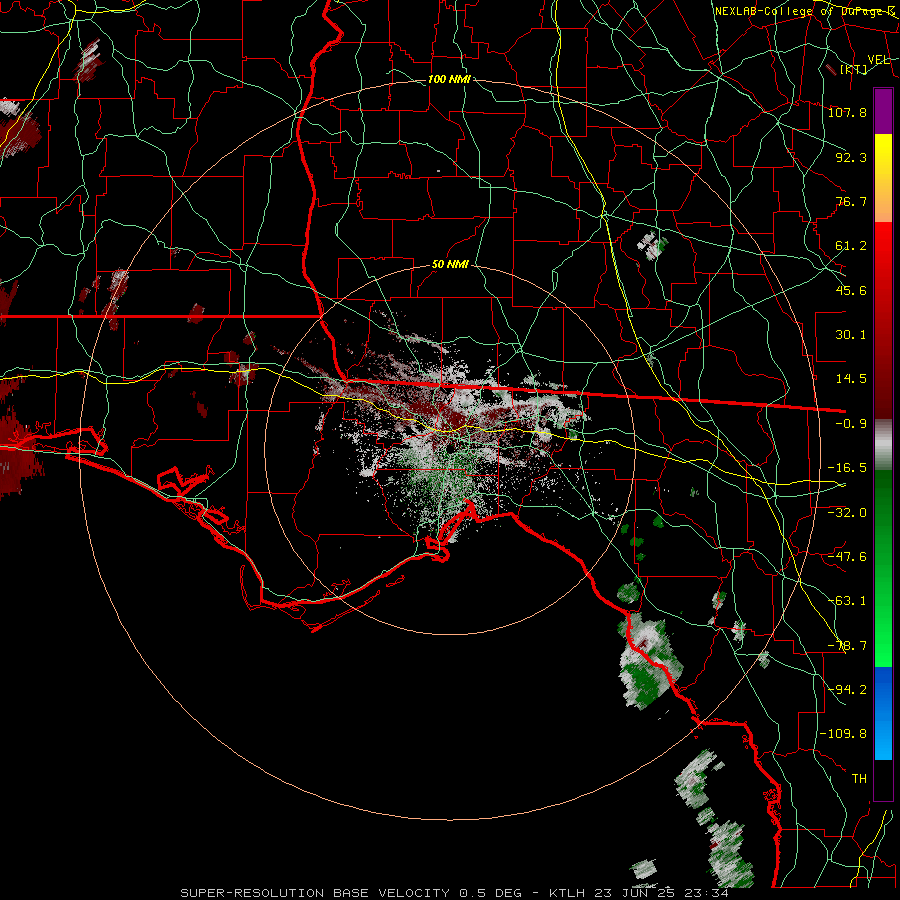Click the -63.1 velocity scale label
This screenshot has height=900, width=900.
[x=847, y=601]
